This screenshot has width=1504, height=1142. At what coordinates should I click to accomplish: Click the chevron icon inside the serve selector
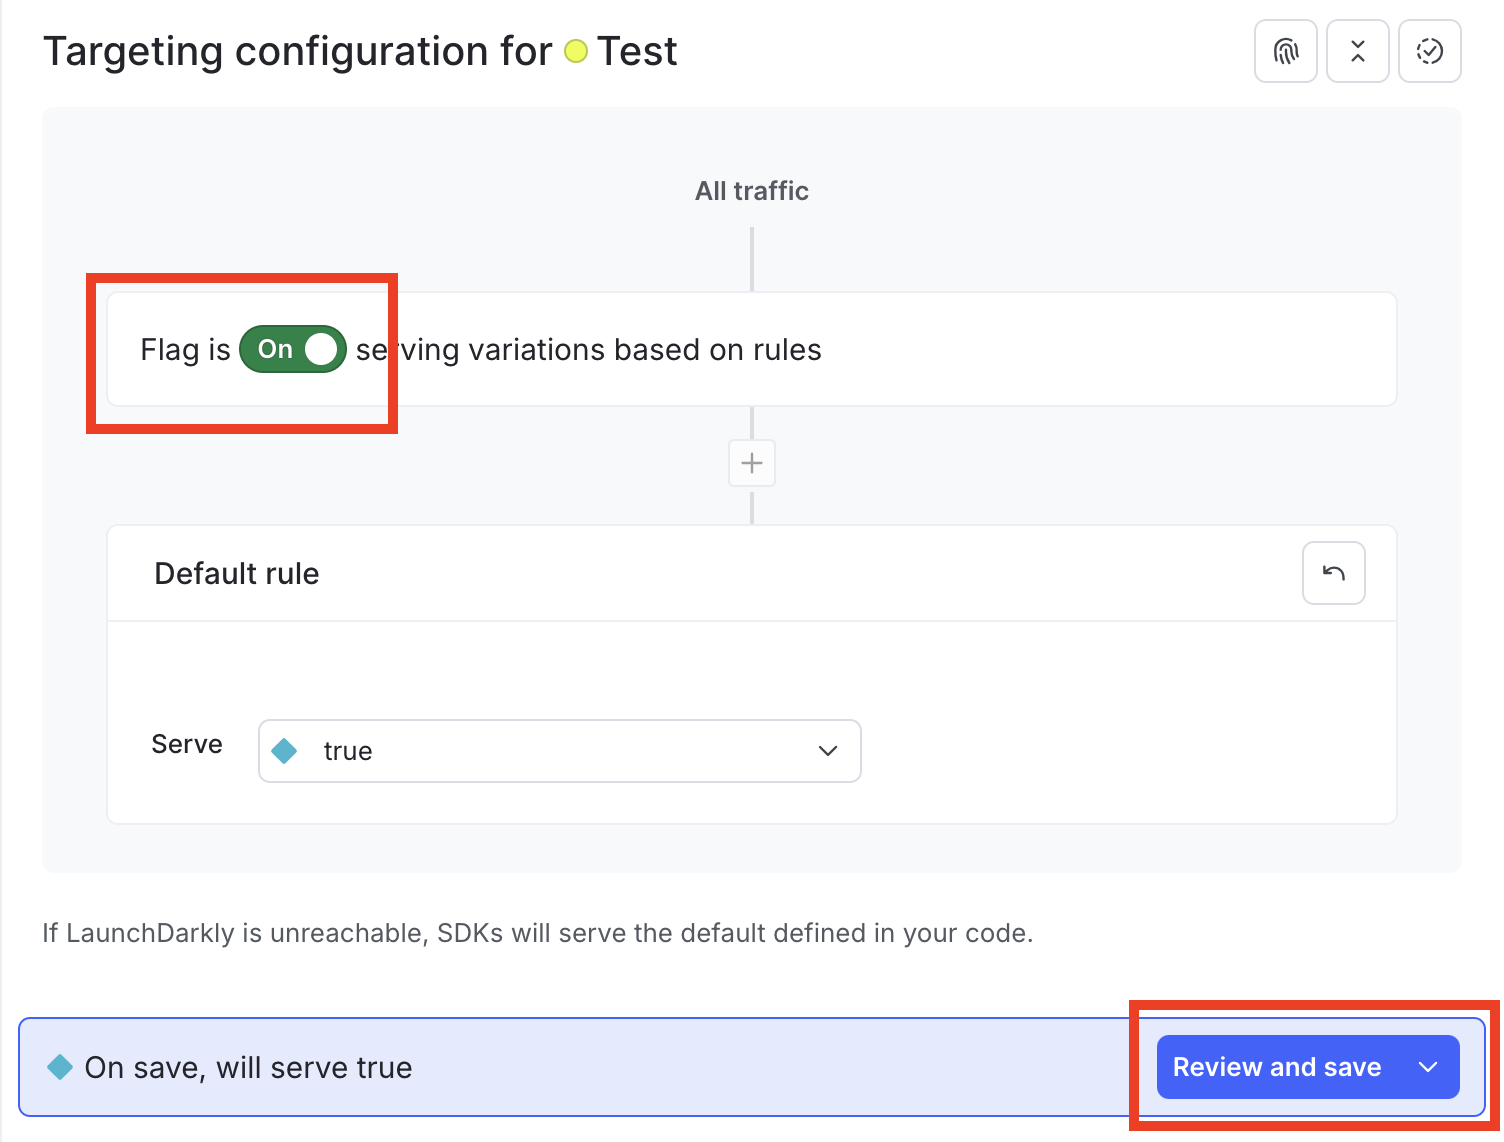pos(827,750)
